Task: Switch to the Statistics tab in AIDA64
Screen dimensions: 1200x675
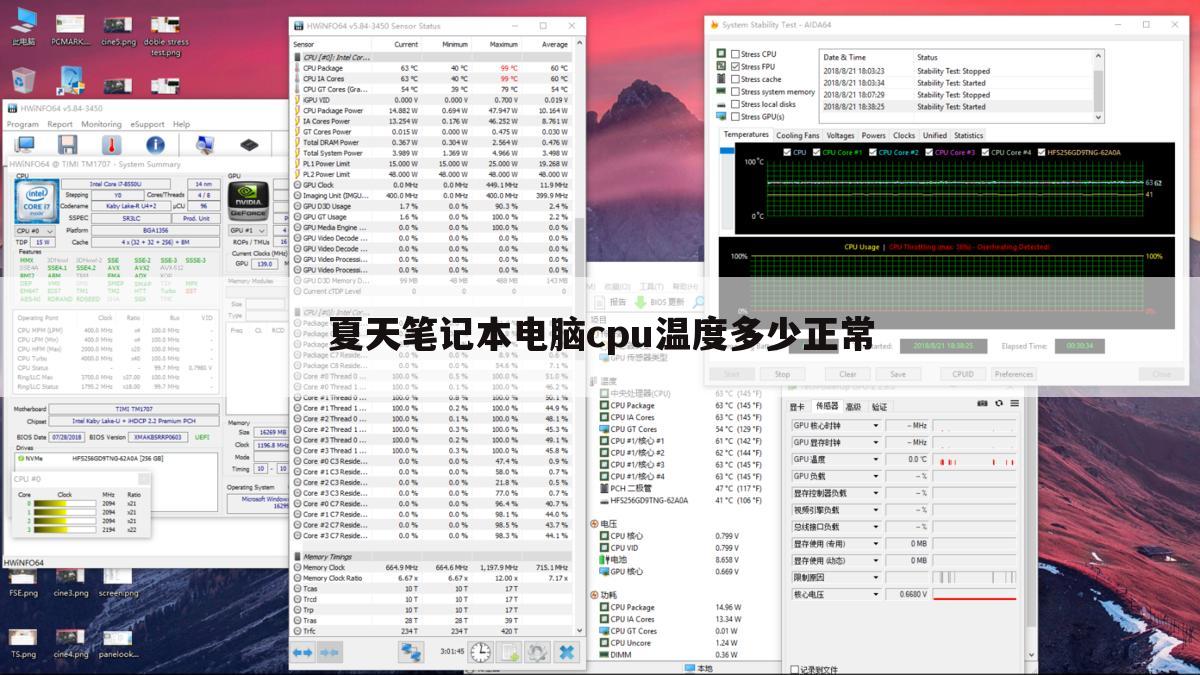Action: pyautogui.click(x=967, y=135)
